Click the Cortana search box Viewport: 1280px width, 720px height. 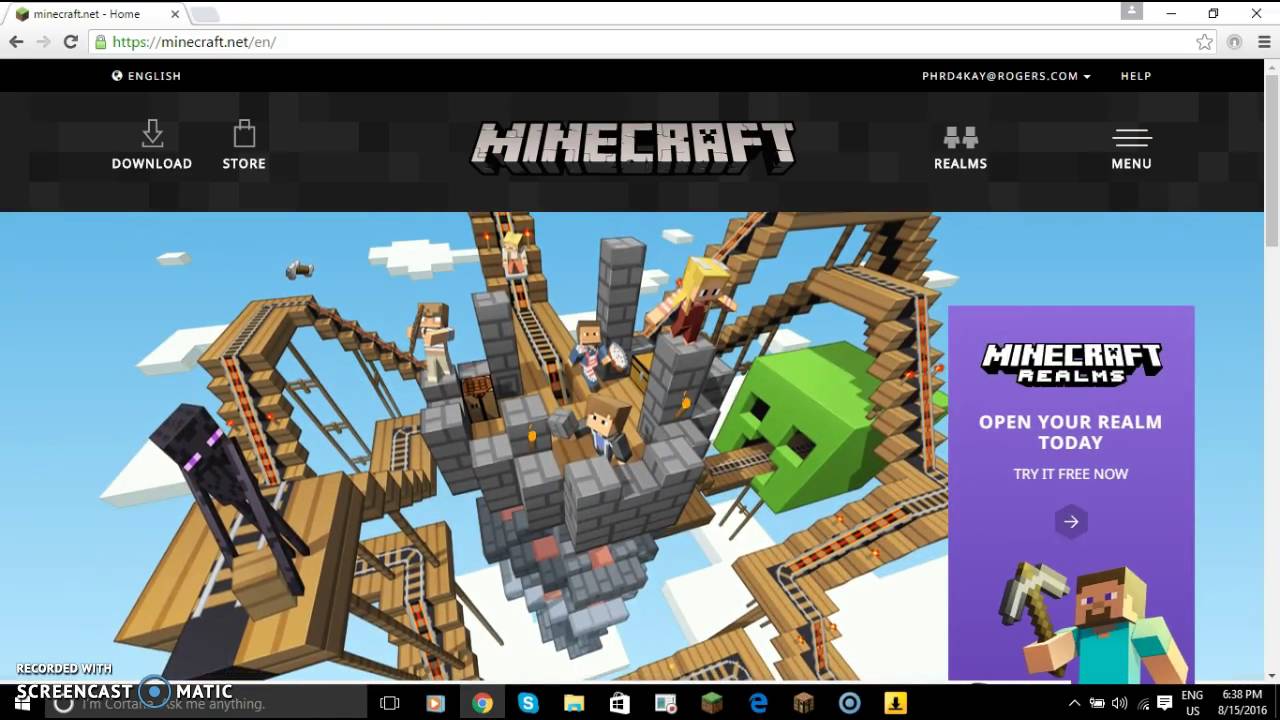click(x=205, y=703)
